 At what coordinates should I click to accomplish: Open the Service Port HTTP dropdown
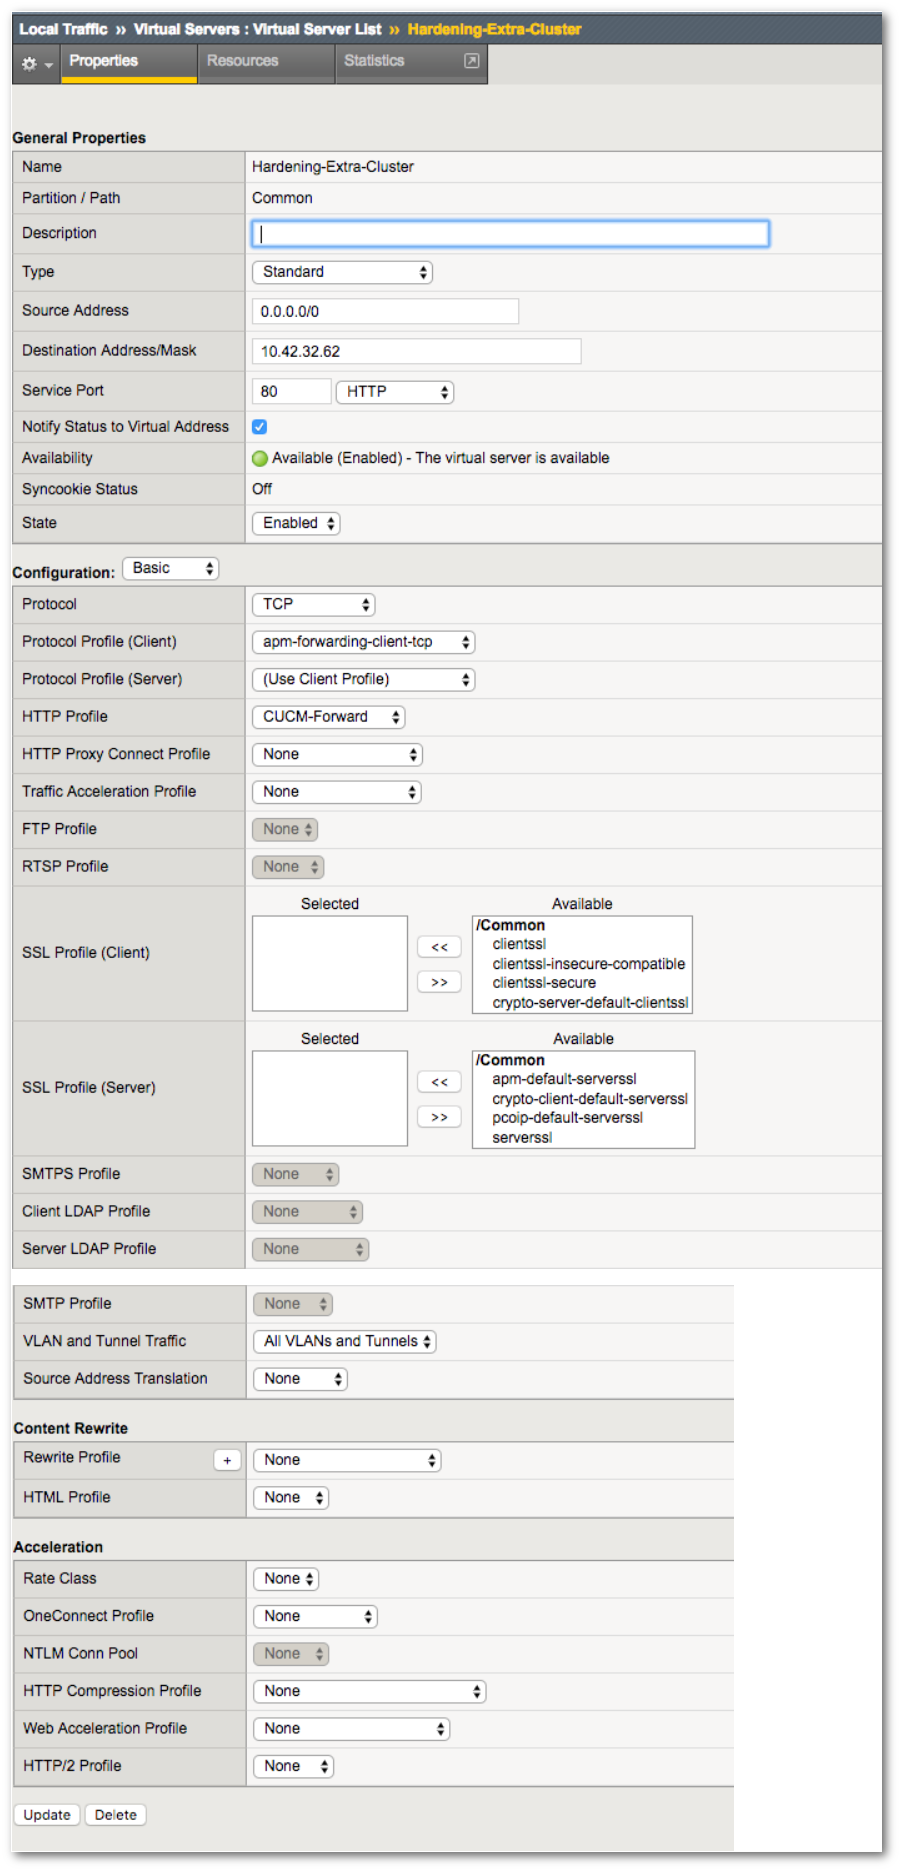coord(395,392)
